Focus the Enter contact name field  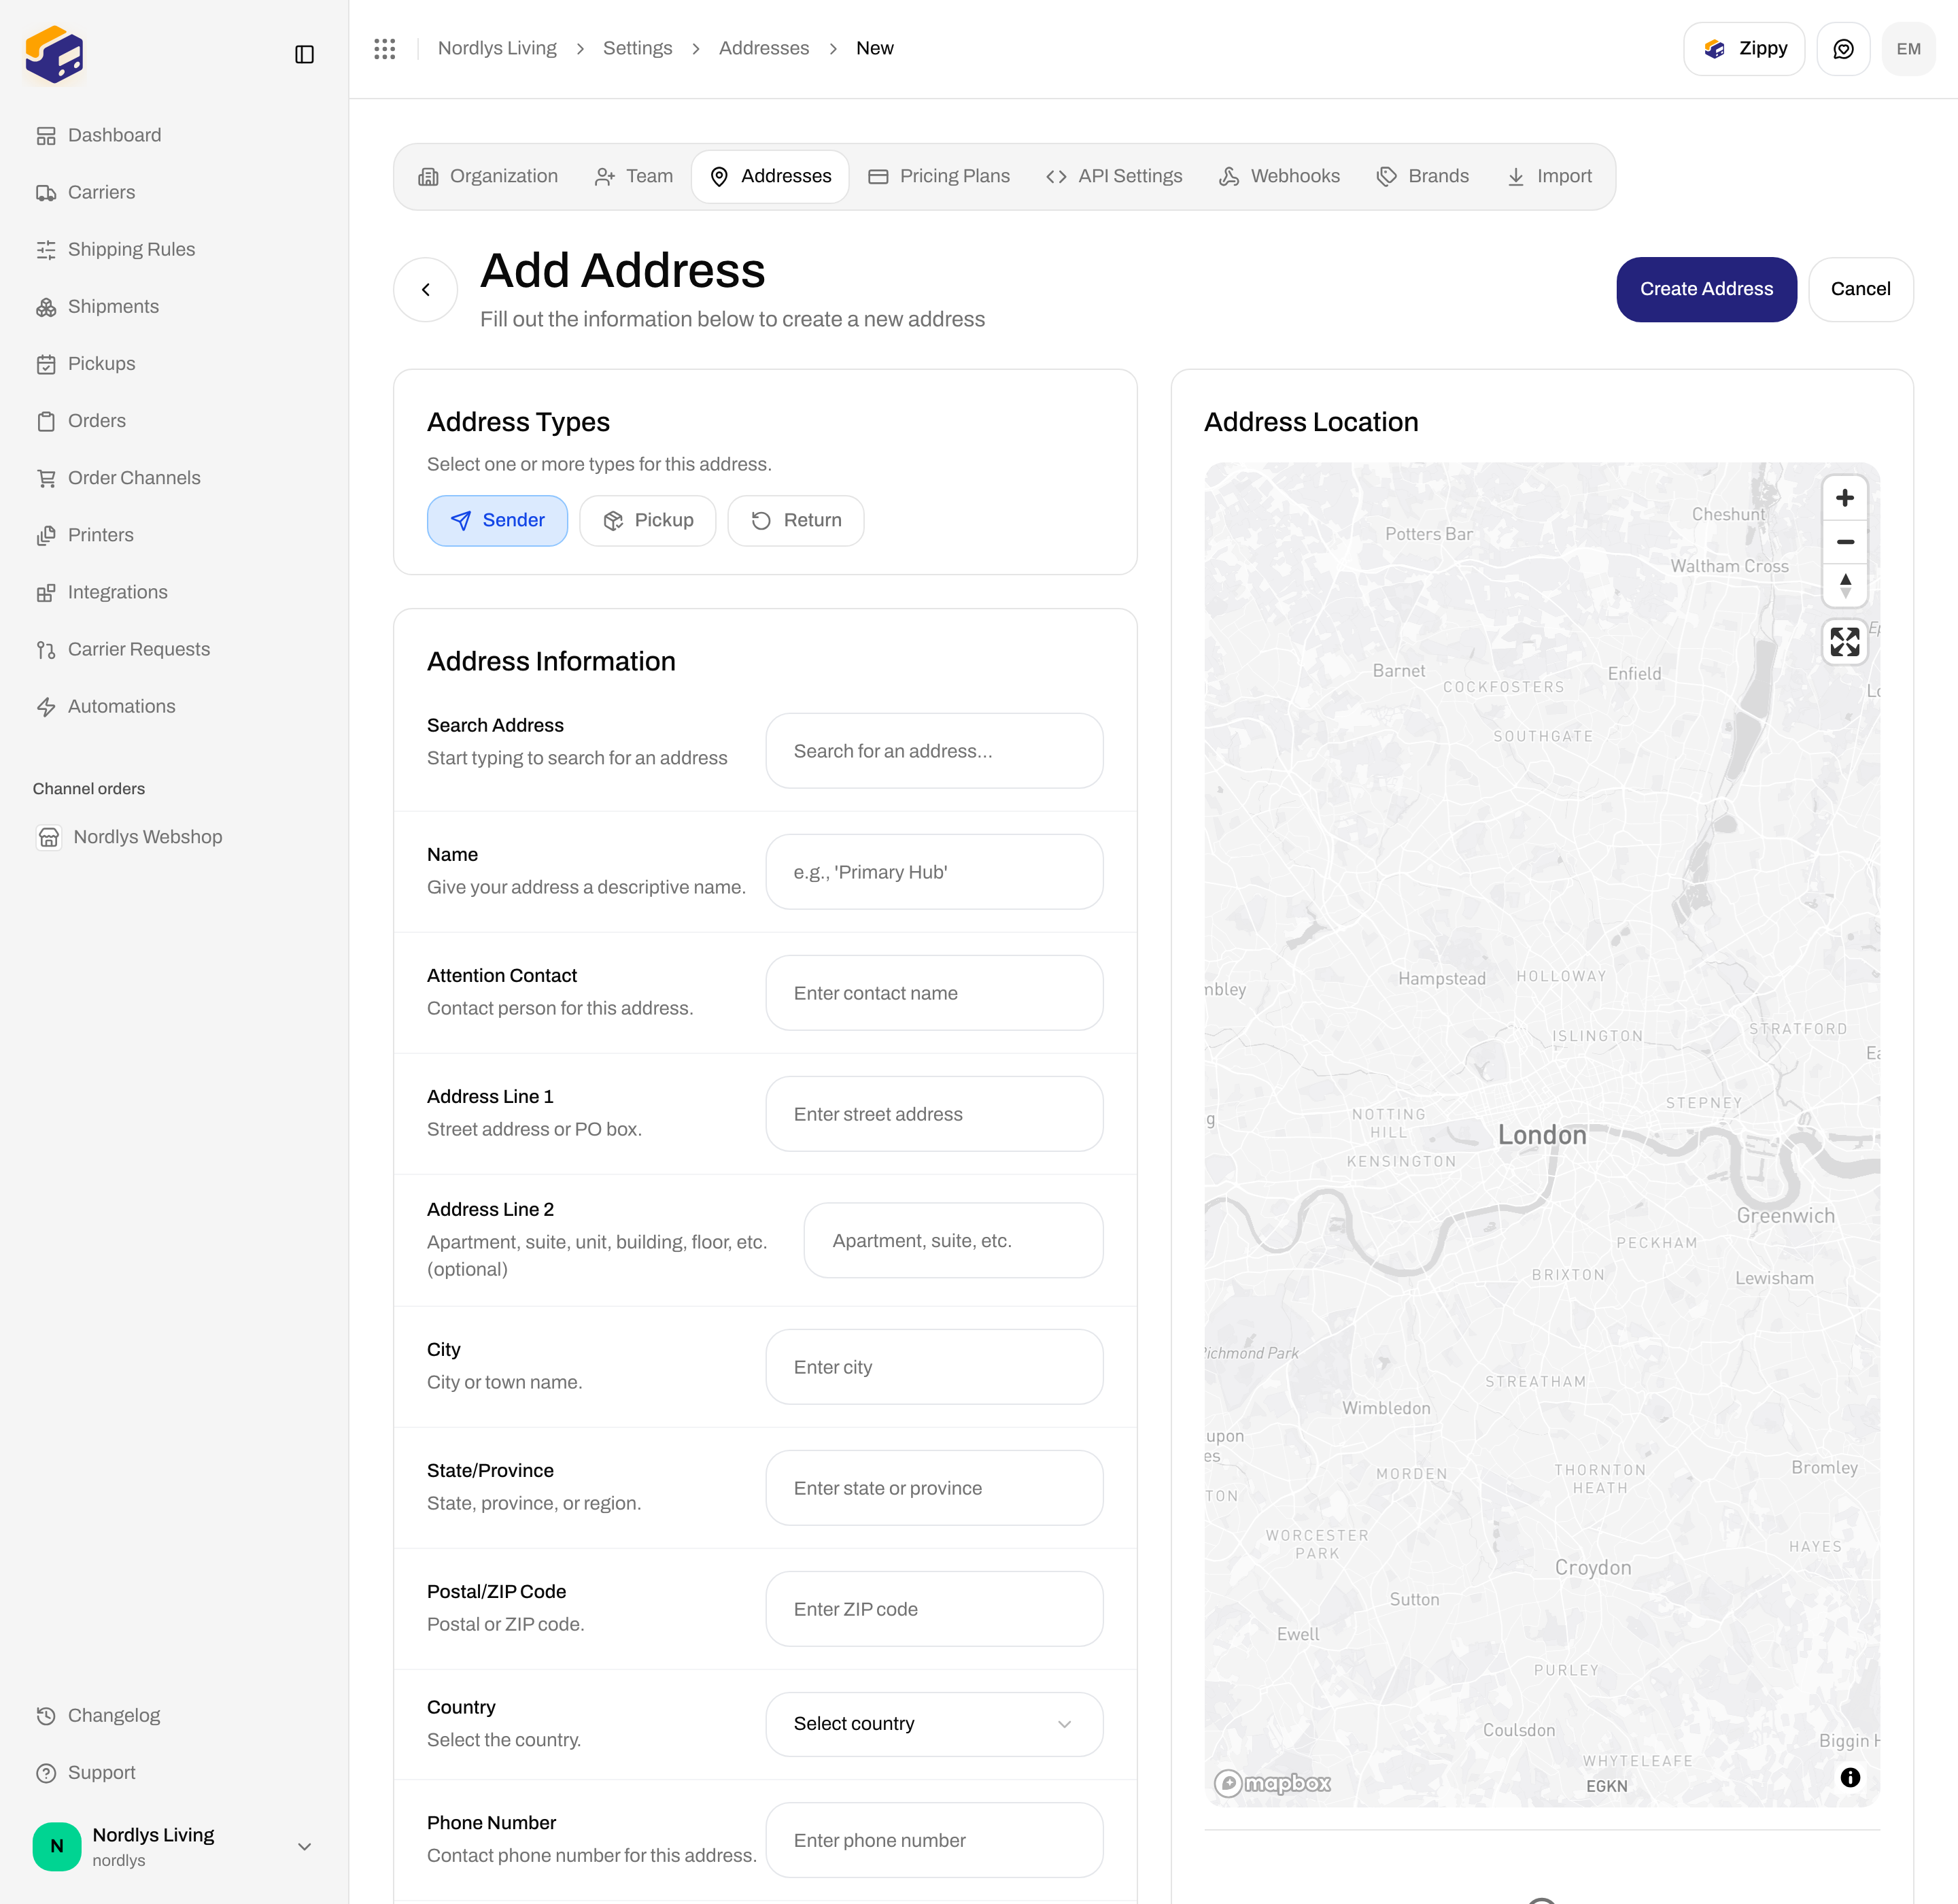tap(934, 993)
